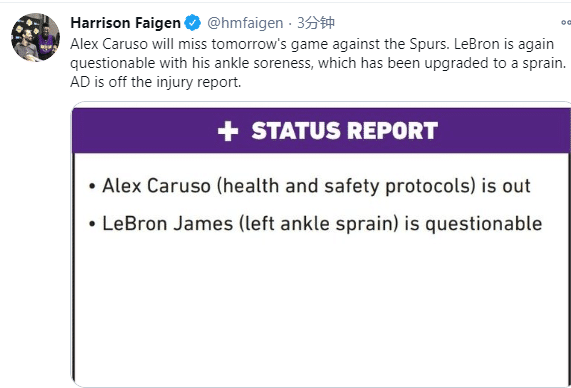Click the purple header banner of image
Screen dimensions: 571x388
pos(322,130)
